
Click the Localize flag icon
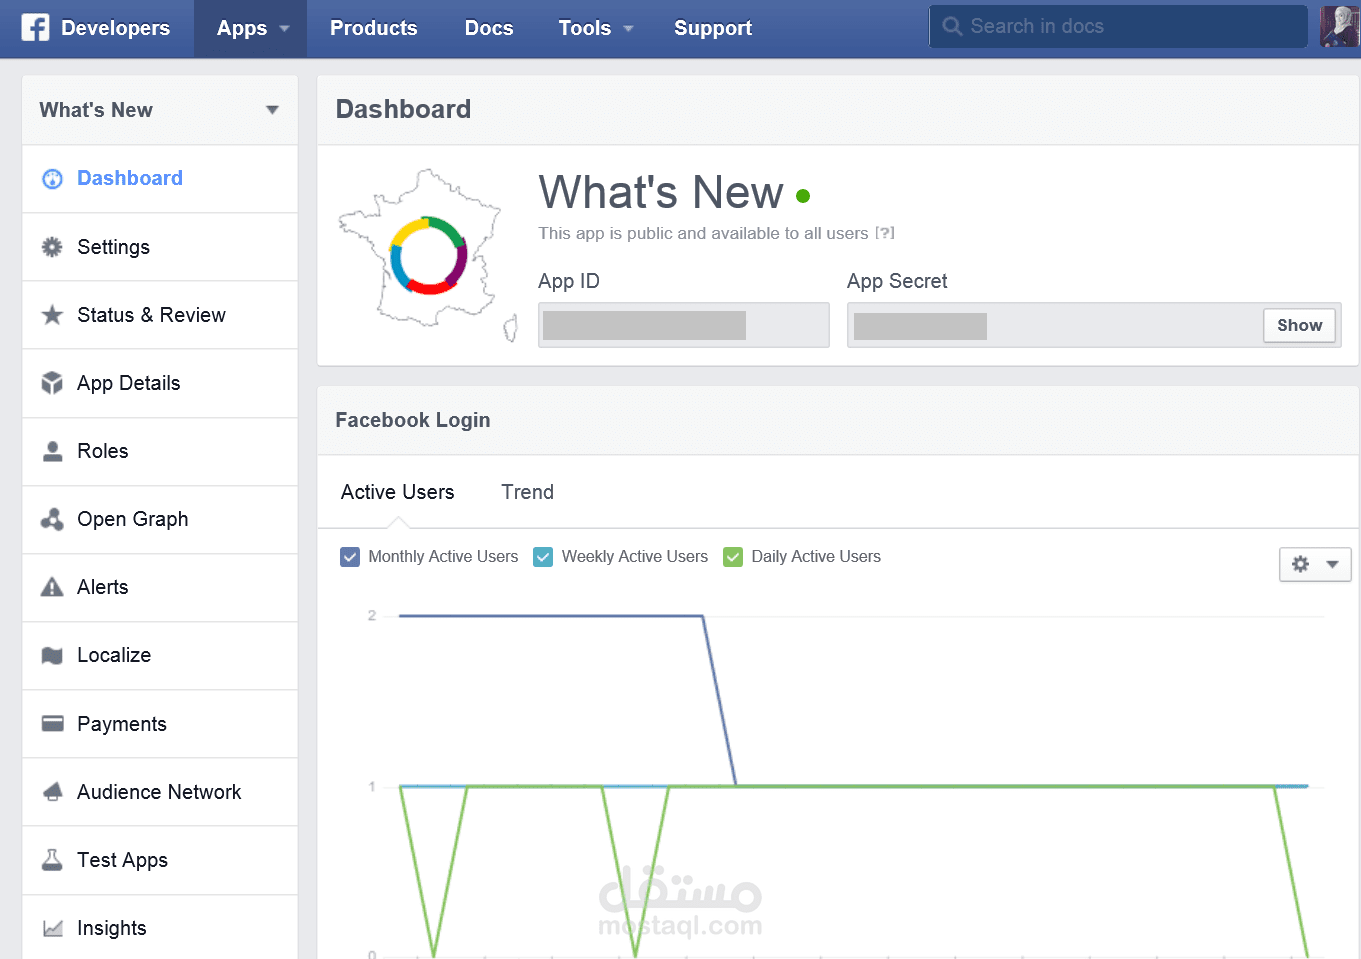tap(52, 655)
